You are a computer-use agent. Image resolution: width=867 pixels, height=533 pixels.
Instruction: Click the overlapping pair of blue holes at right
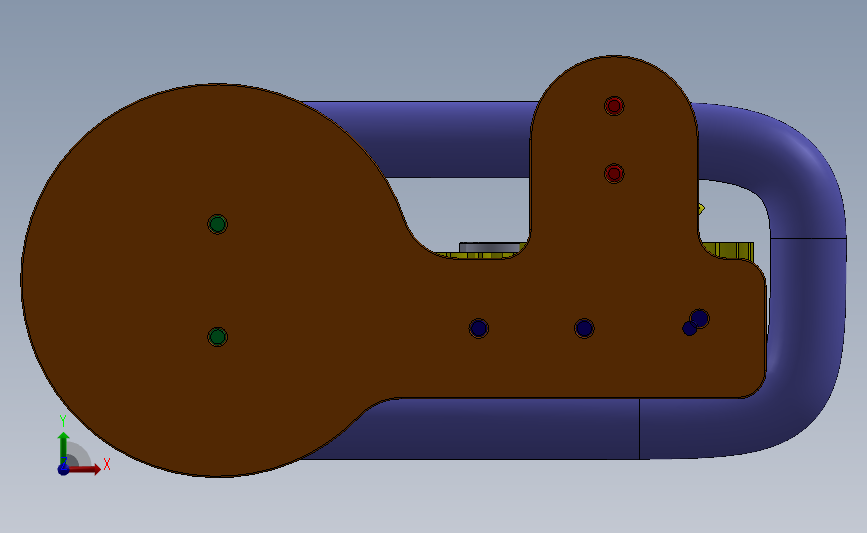(x=696, y=322)
